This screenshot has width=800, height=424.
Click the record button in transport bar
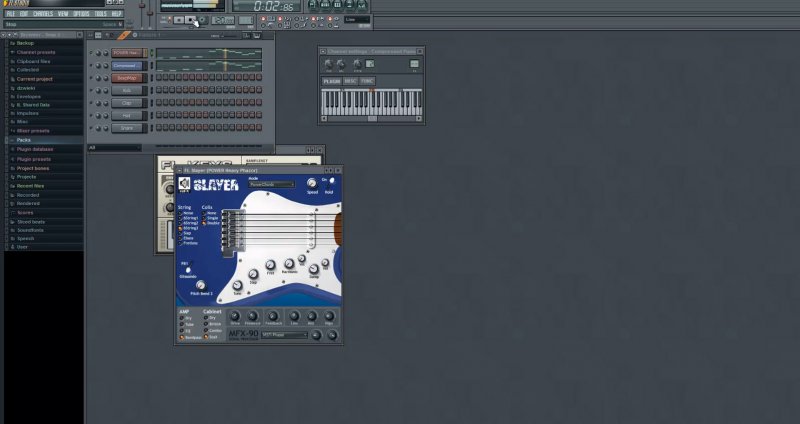click(202, 20)
